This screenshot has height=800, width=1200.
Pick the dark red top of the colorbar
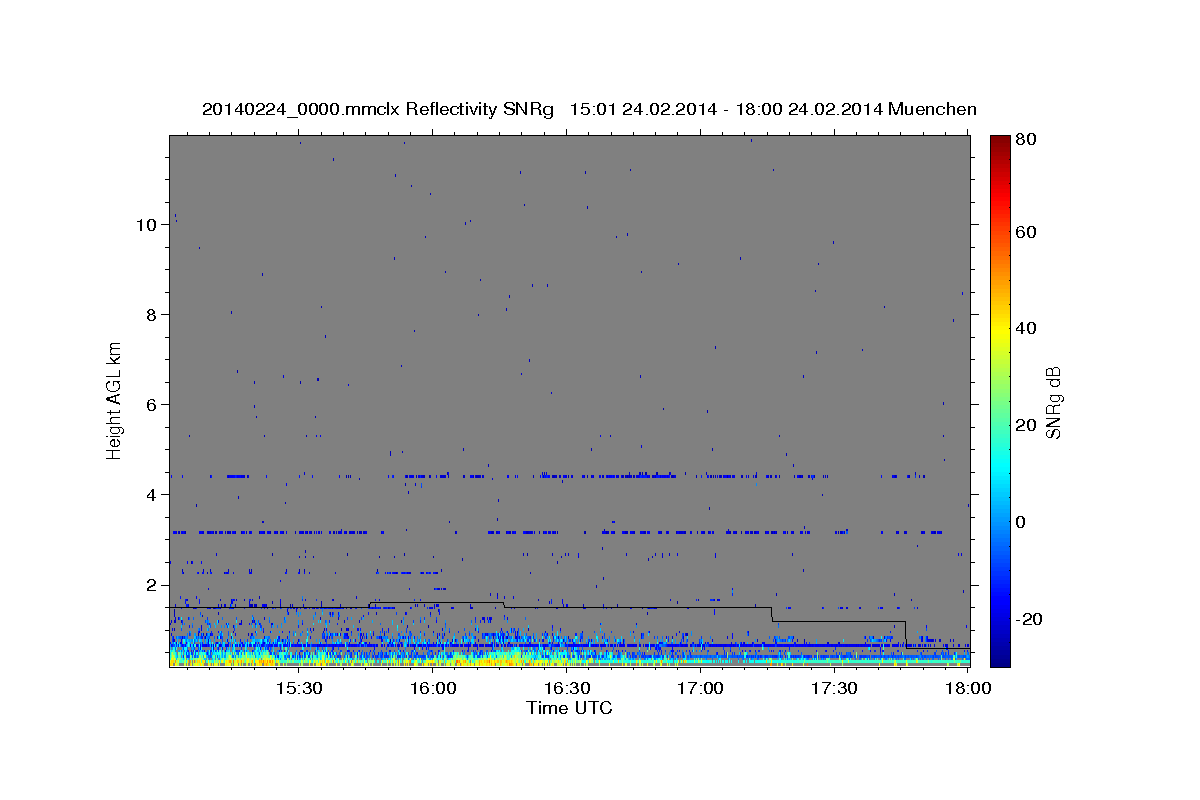pyautogui.click(x=1000, y=142)
